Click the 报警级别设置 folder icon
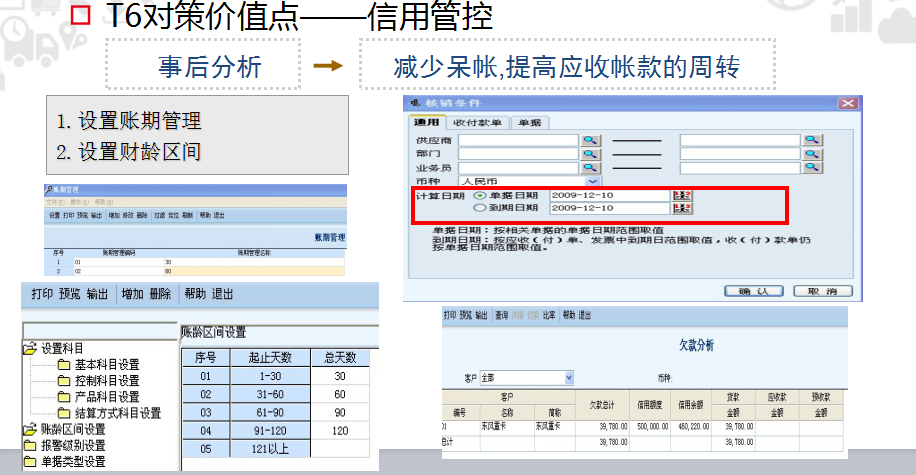The width and height of the screenshot is (916, 475). (30, 446)
